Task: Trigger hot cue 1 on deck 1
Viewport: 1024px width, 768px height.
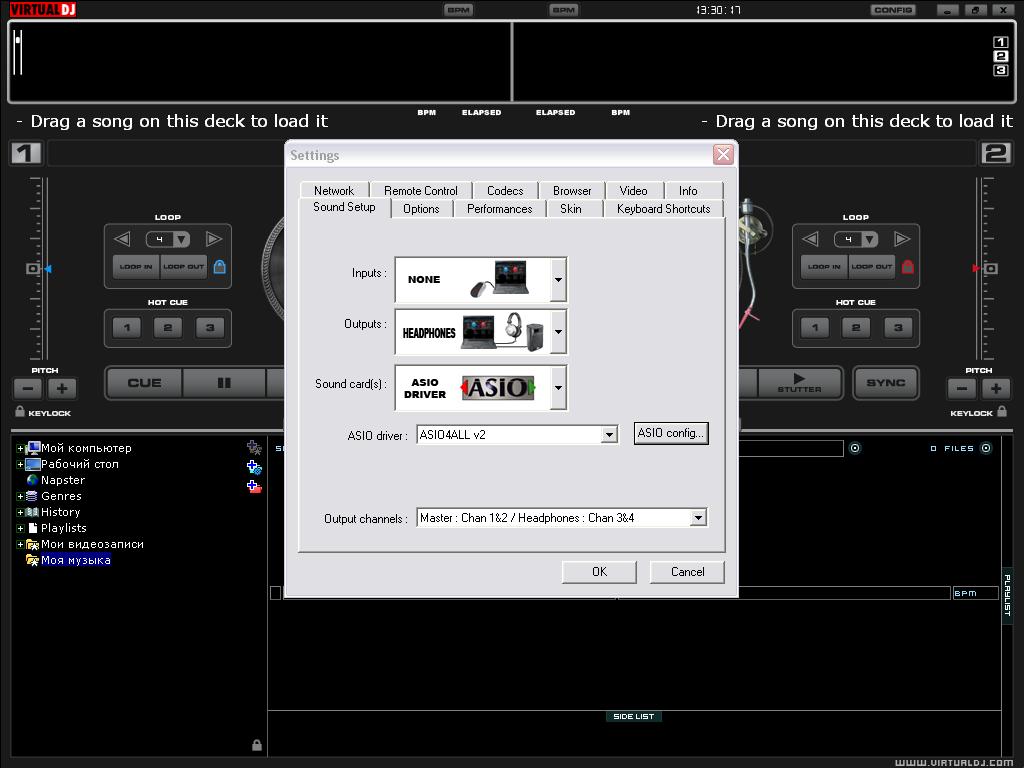Action: [127, 327]
